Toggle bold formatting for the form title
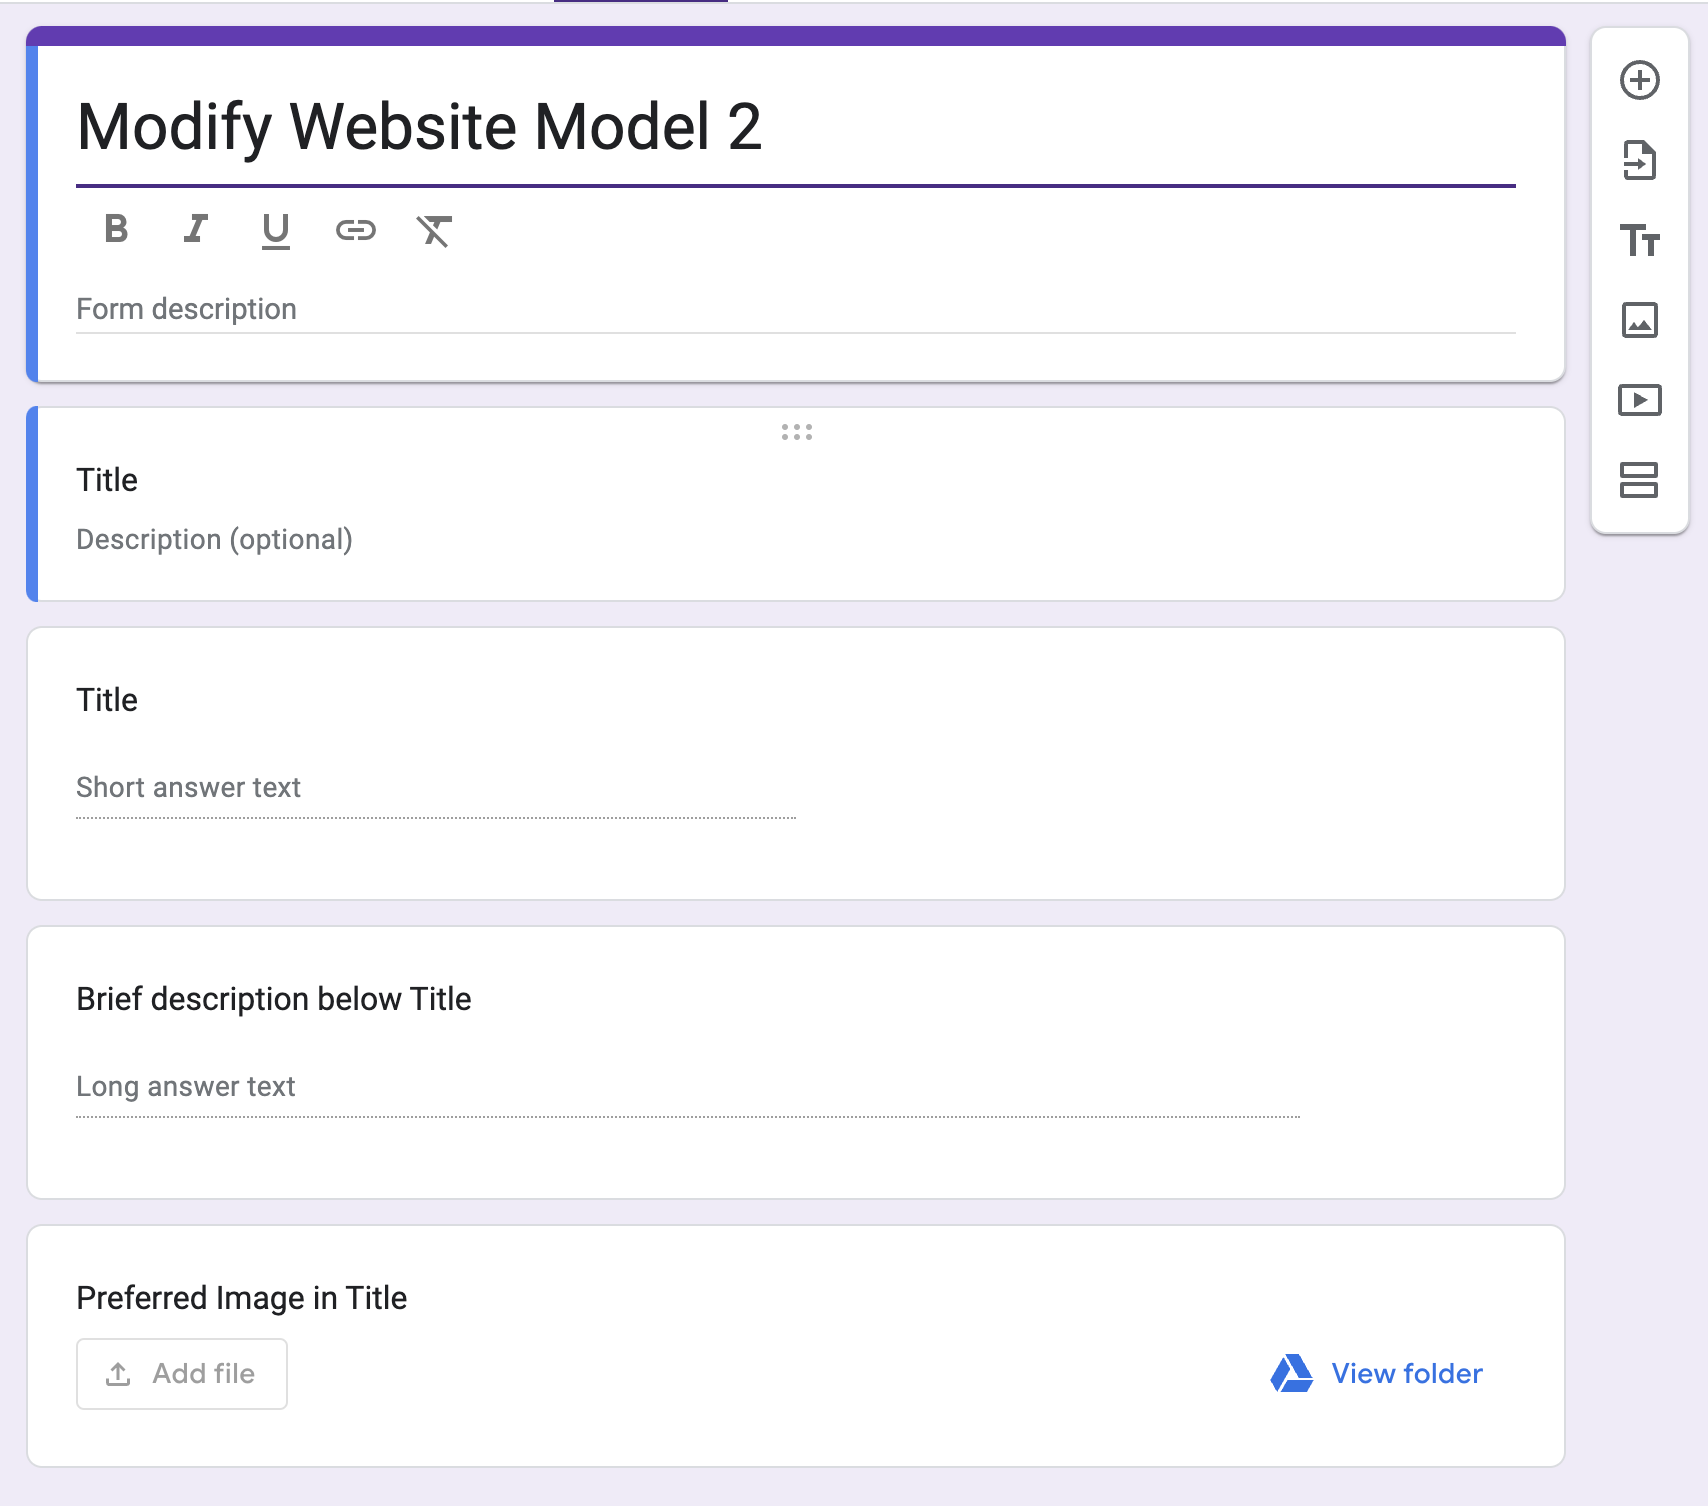This screenshot has width=1708, height=1506. (x=116, y=230)
